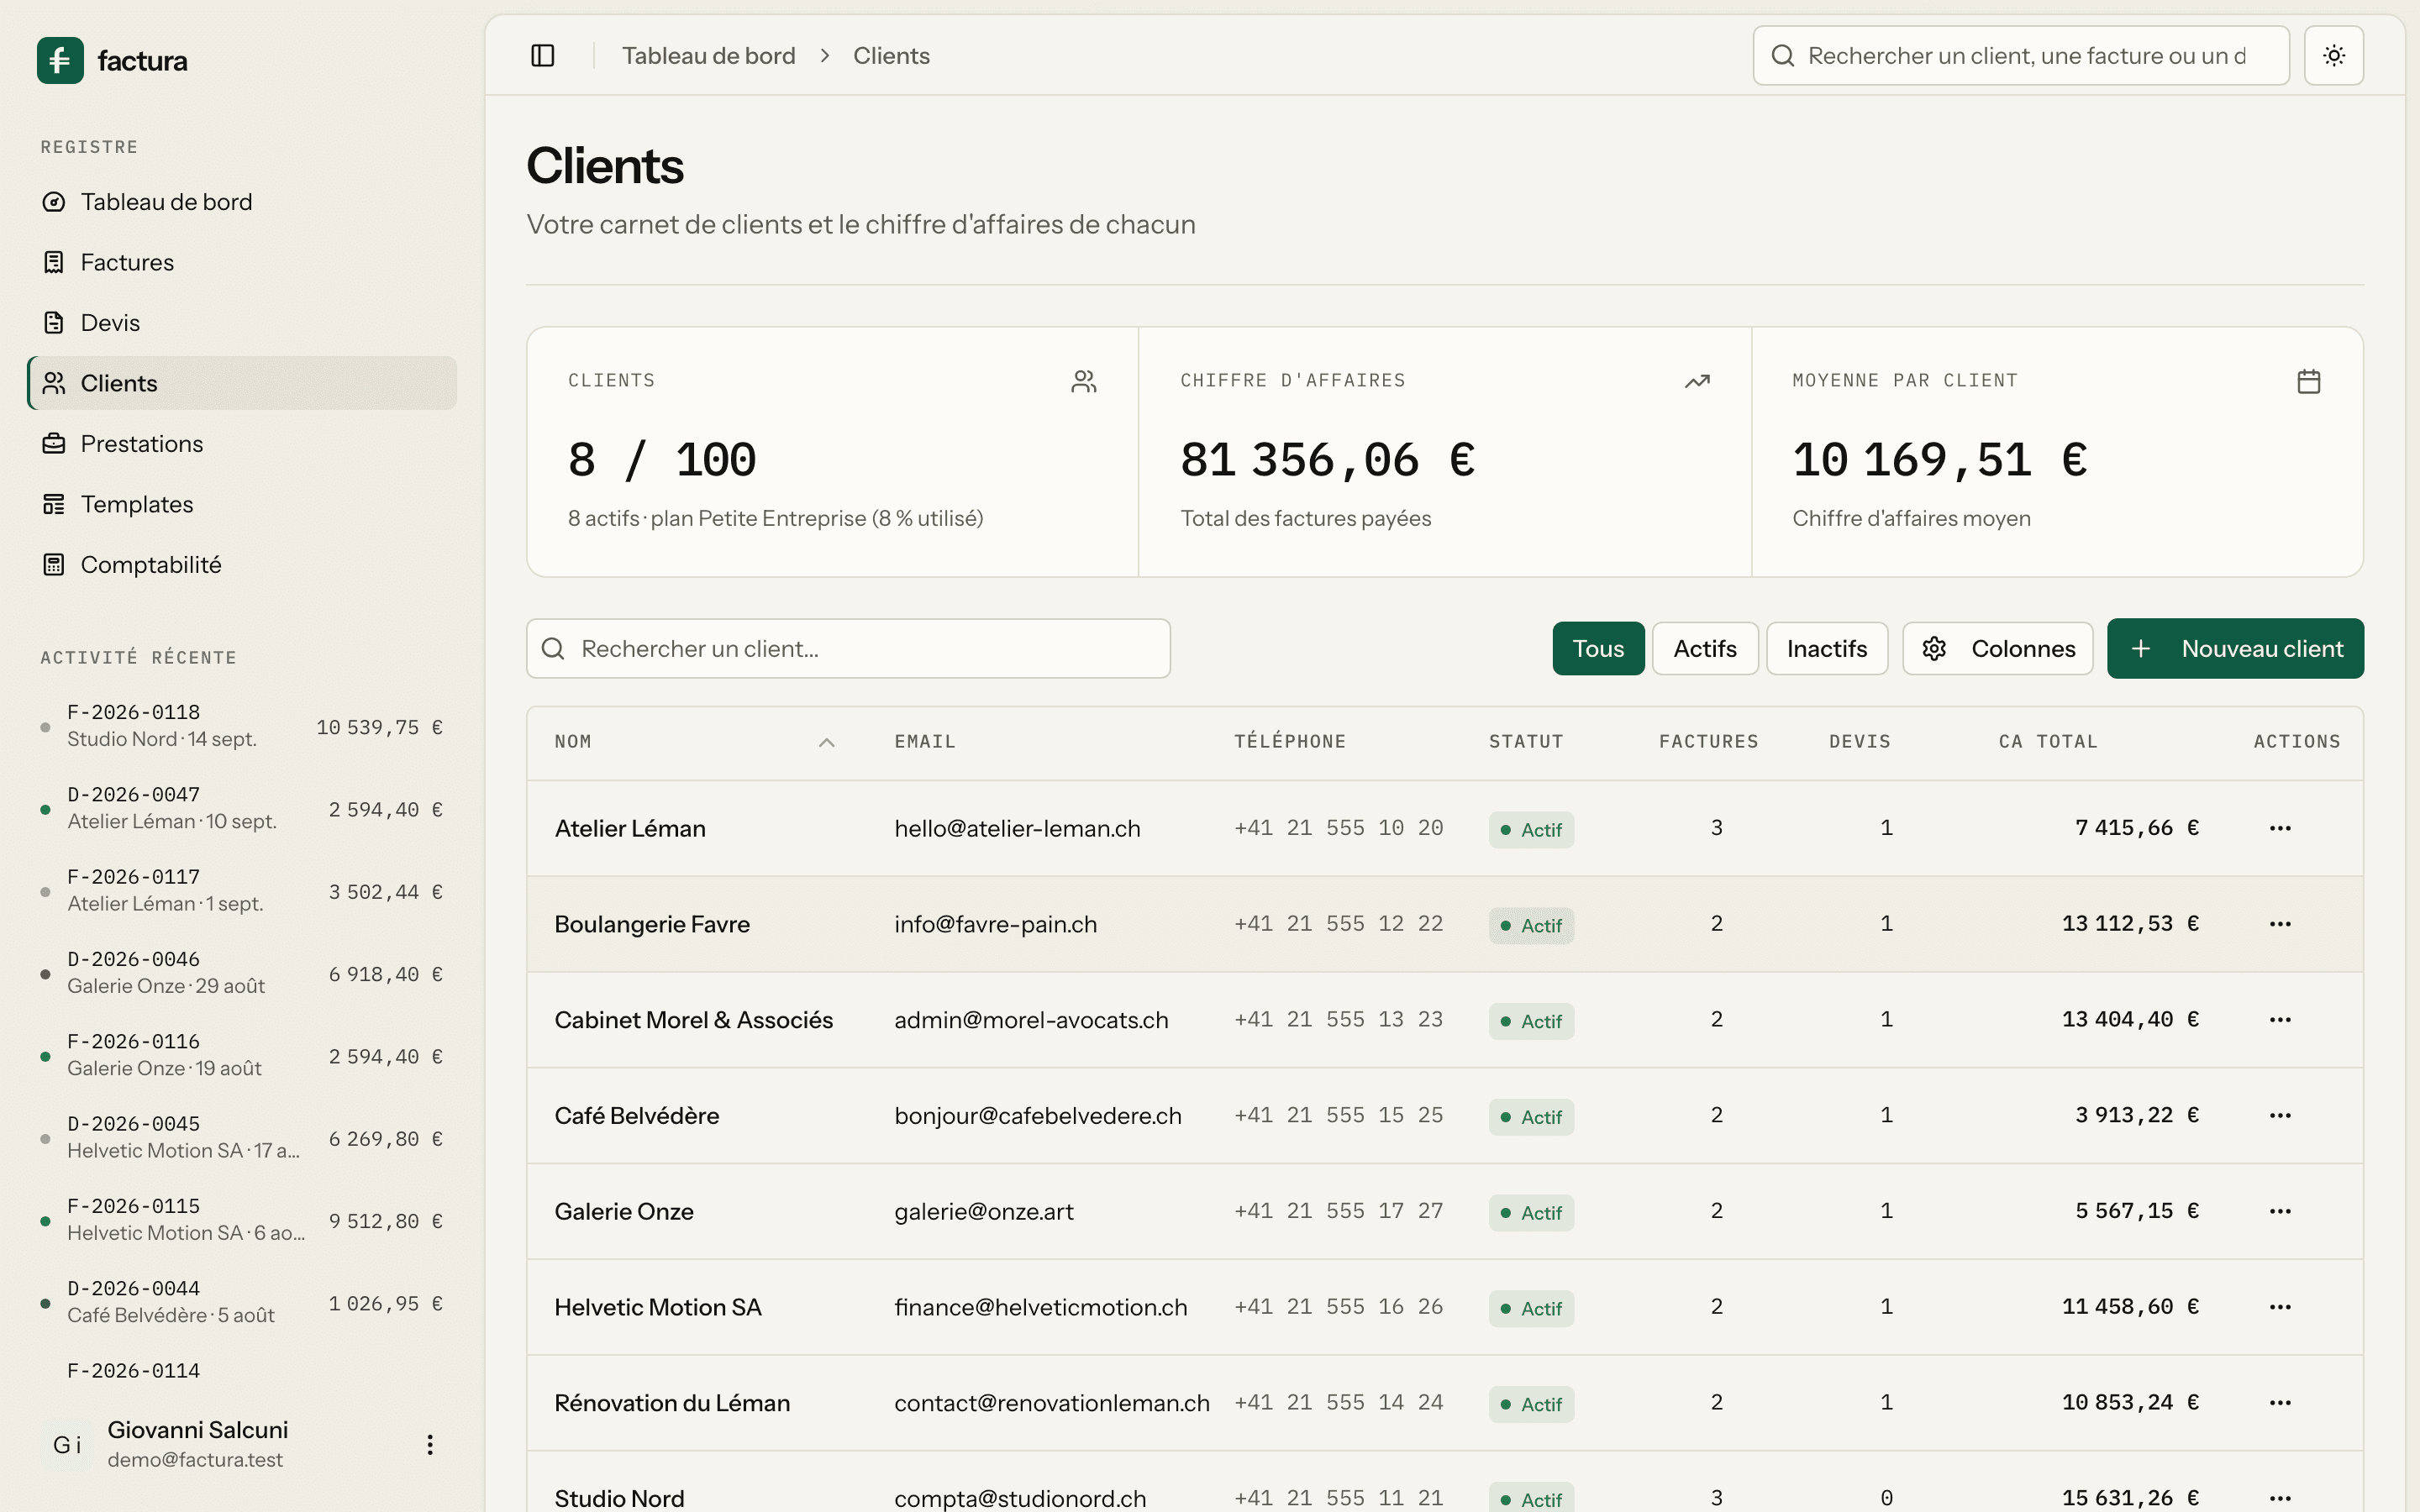Screen dimensions: 2420x1512
Task: Open recent invoice F-2026-0115
Action: 242,1220
